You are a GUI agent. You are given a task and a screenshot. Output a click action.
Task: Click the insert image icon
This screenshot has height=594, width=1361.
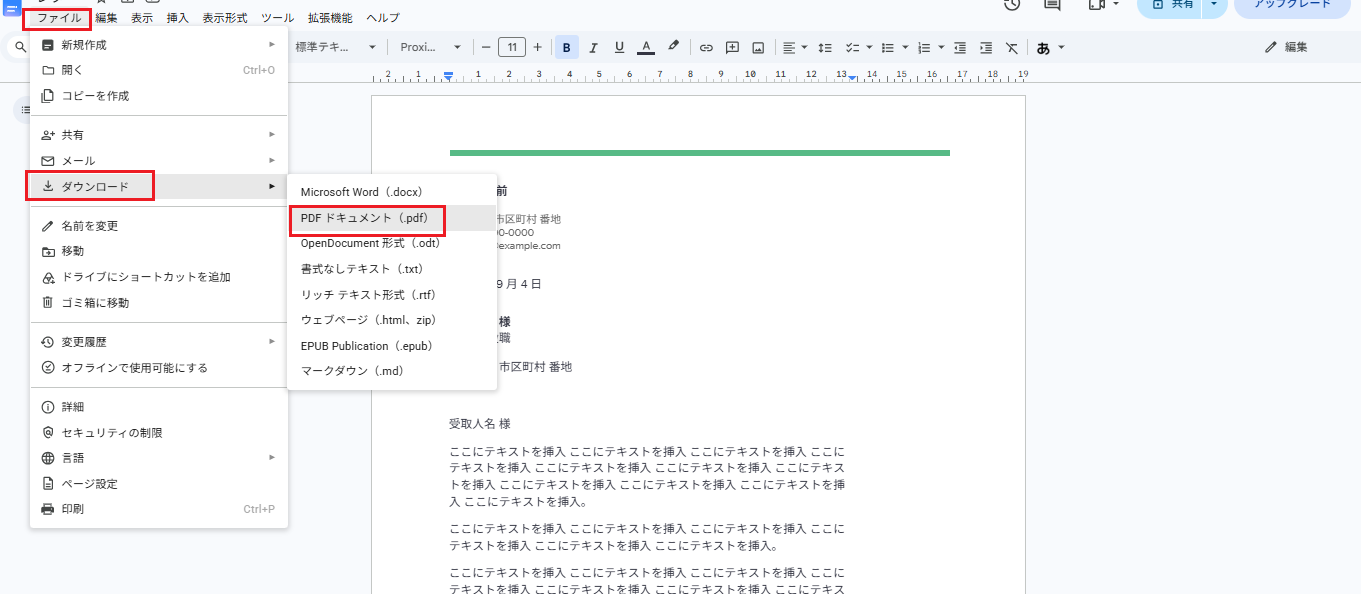(x=758, y=47)
